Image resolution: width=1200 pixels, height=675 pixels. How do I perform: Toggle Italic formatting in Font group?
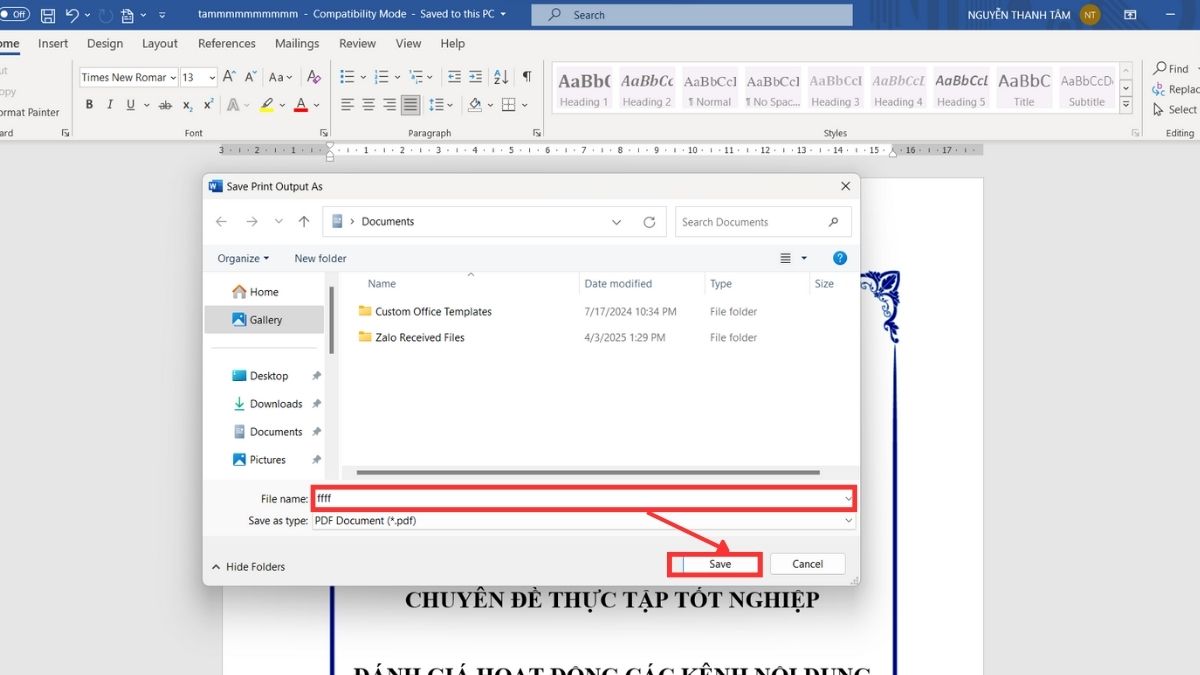tap(108, 105)
